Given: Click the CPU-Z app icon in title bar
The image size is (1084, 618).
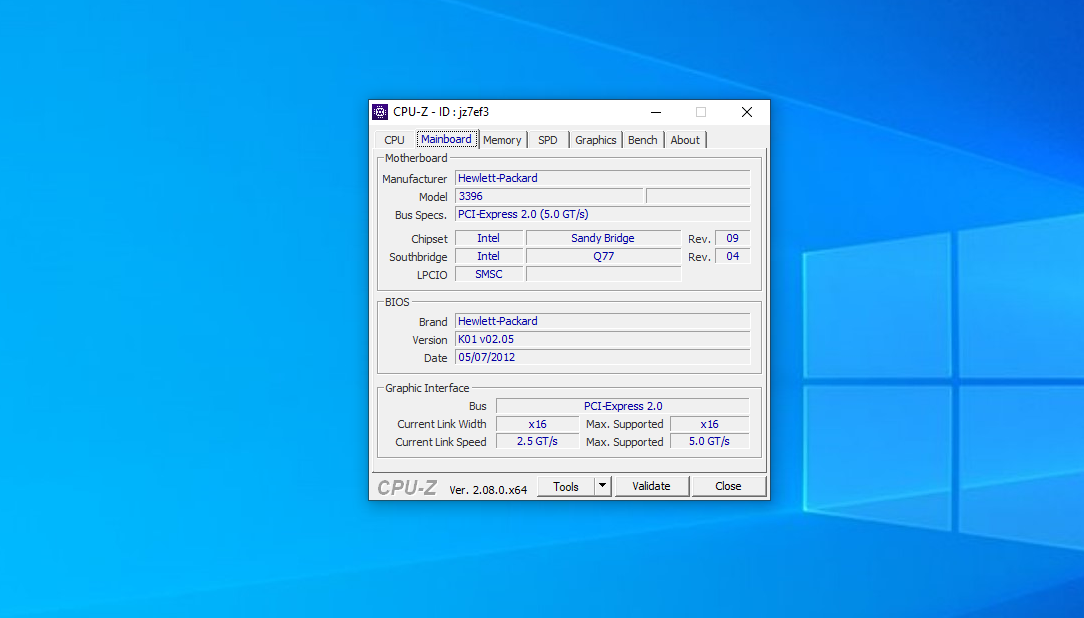Looking at the screenshot, I should [380, 112].
